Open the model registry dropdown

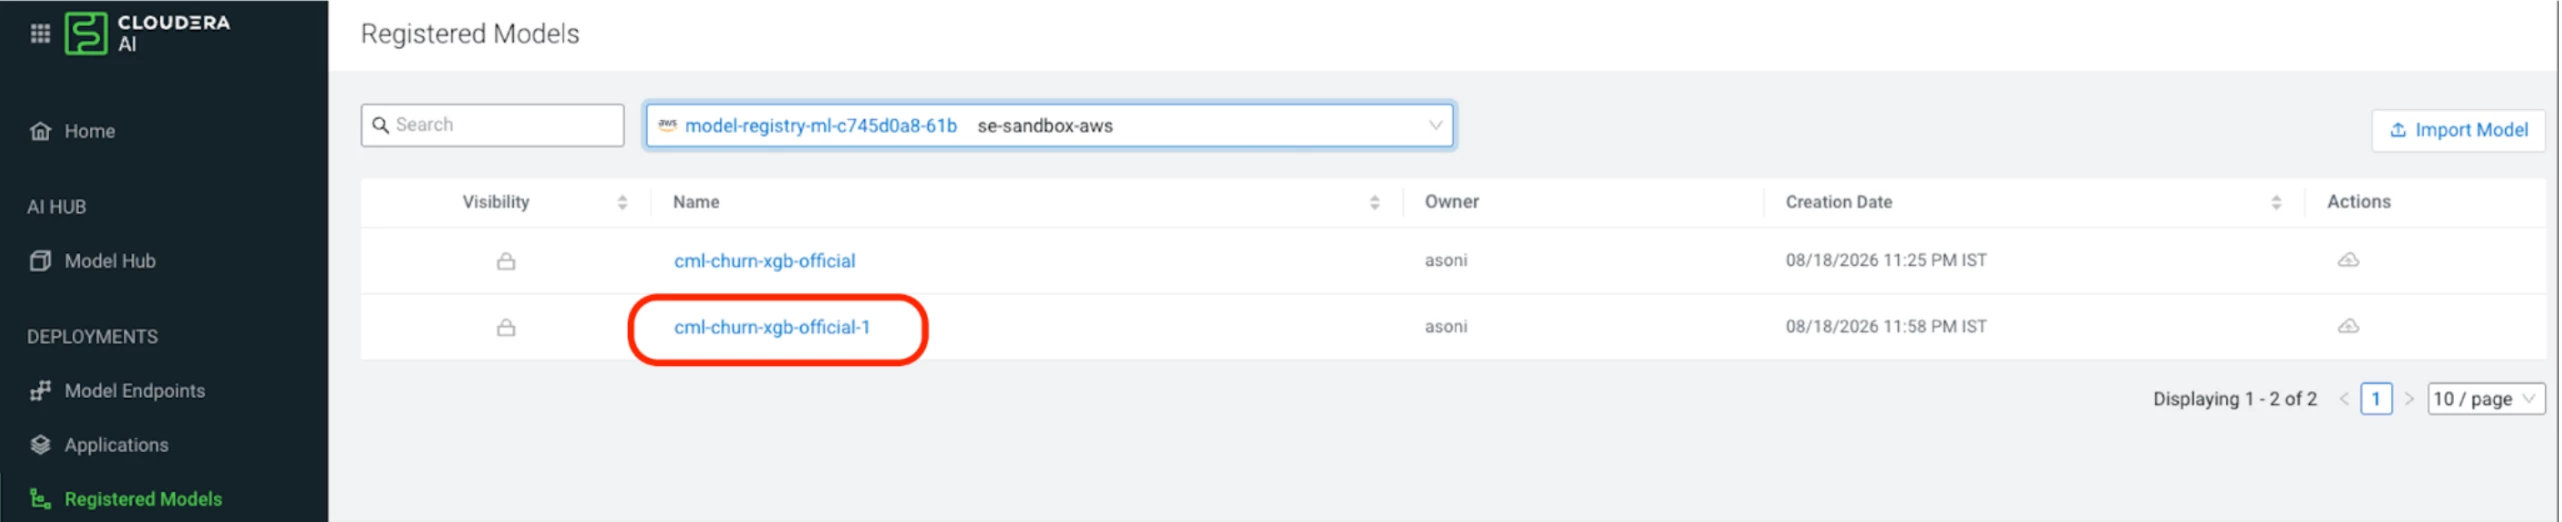pyautogui.click(x=1050, y=126)
